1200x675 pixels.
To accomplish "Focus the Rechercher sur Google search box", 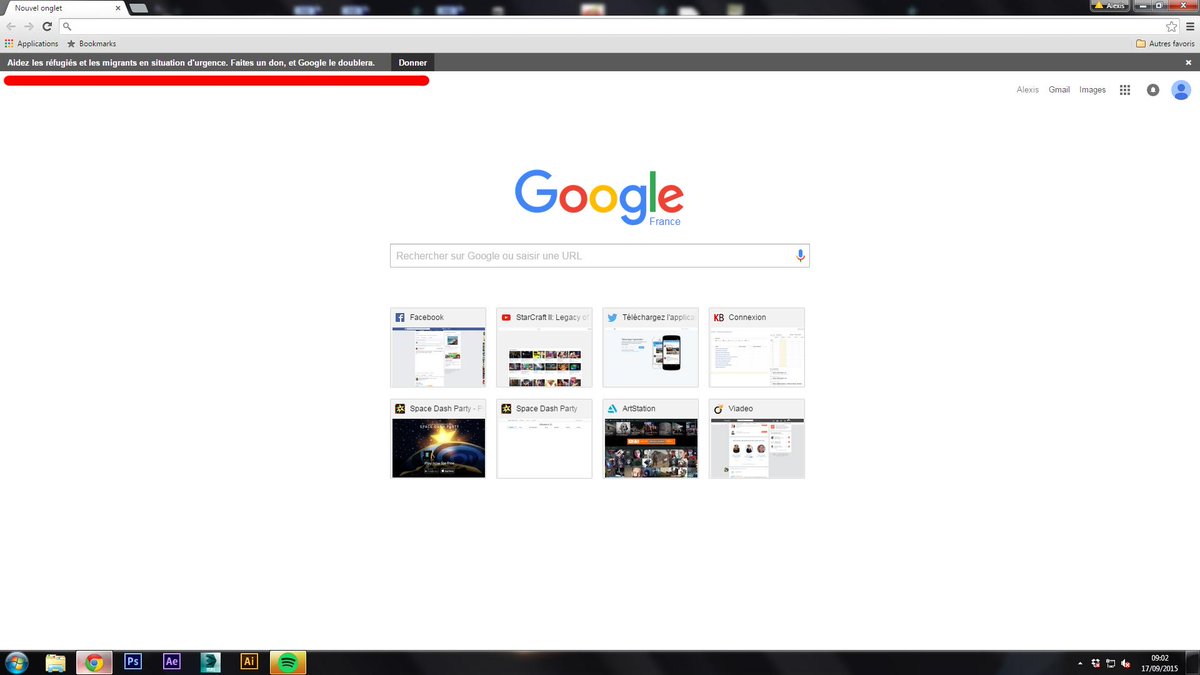I will [599, 256].
